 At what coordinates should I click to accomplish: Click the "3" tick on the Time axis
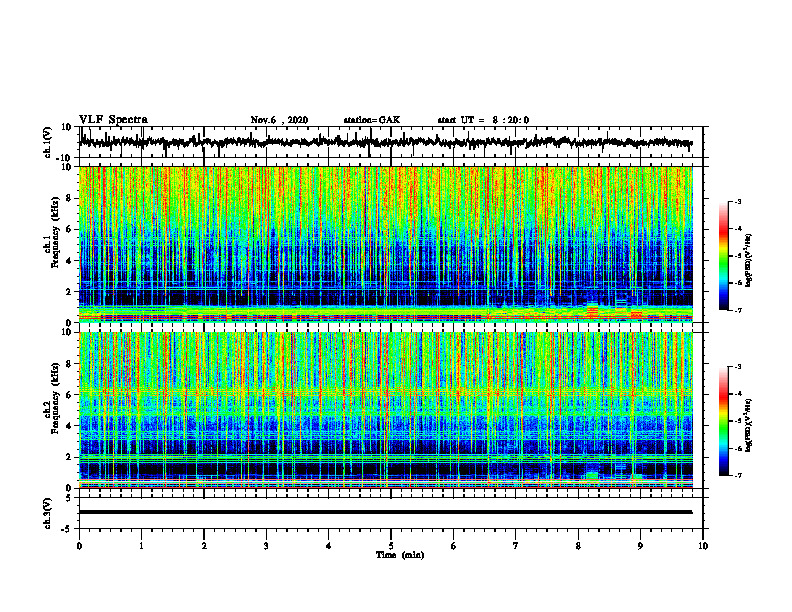click(266, 546)
